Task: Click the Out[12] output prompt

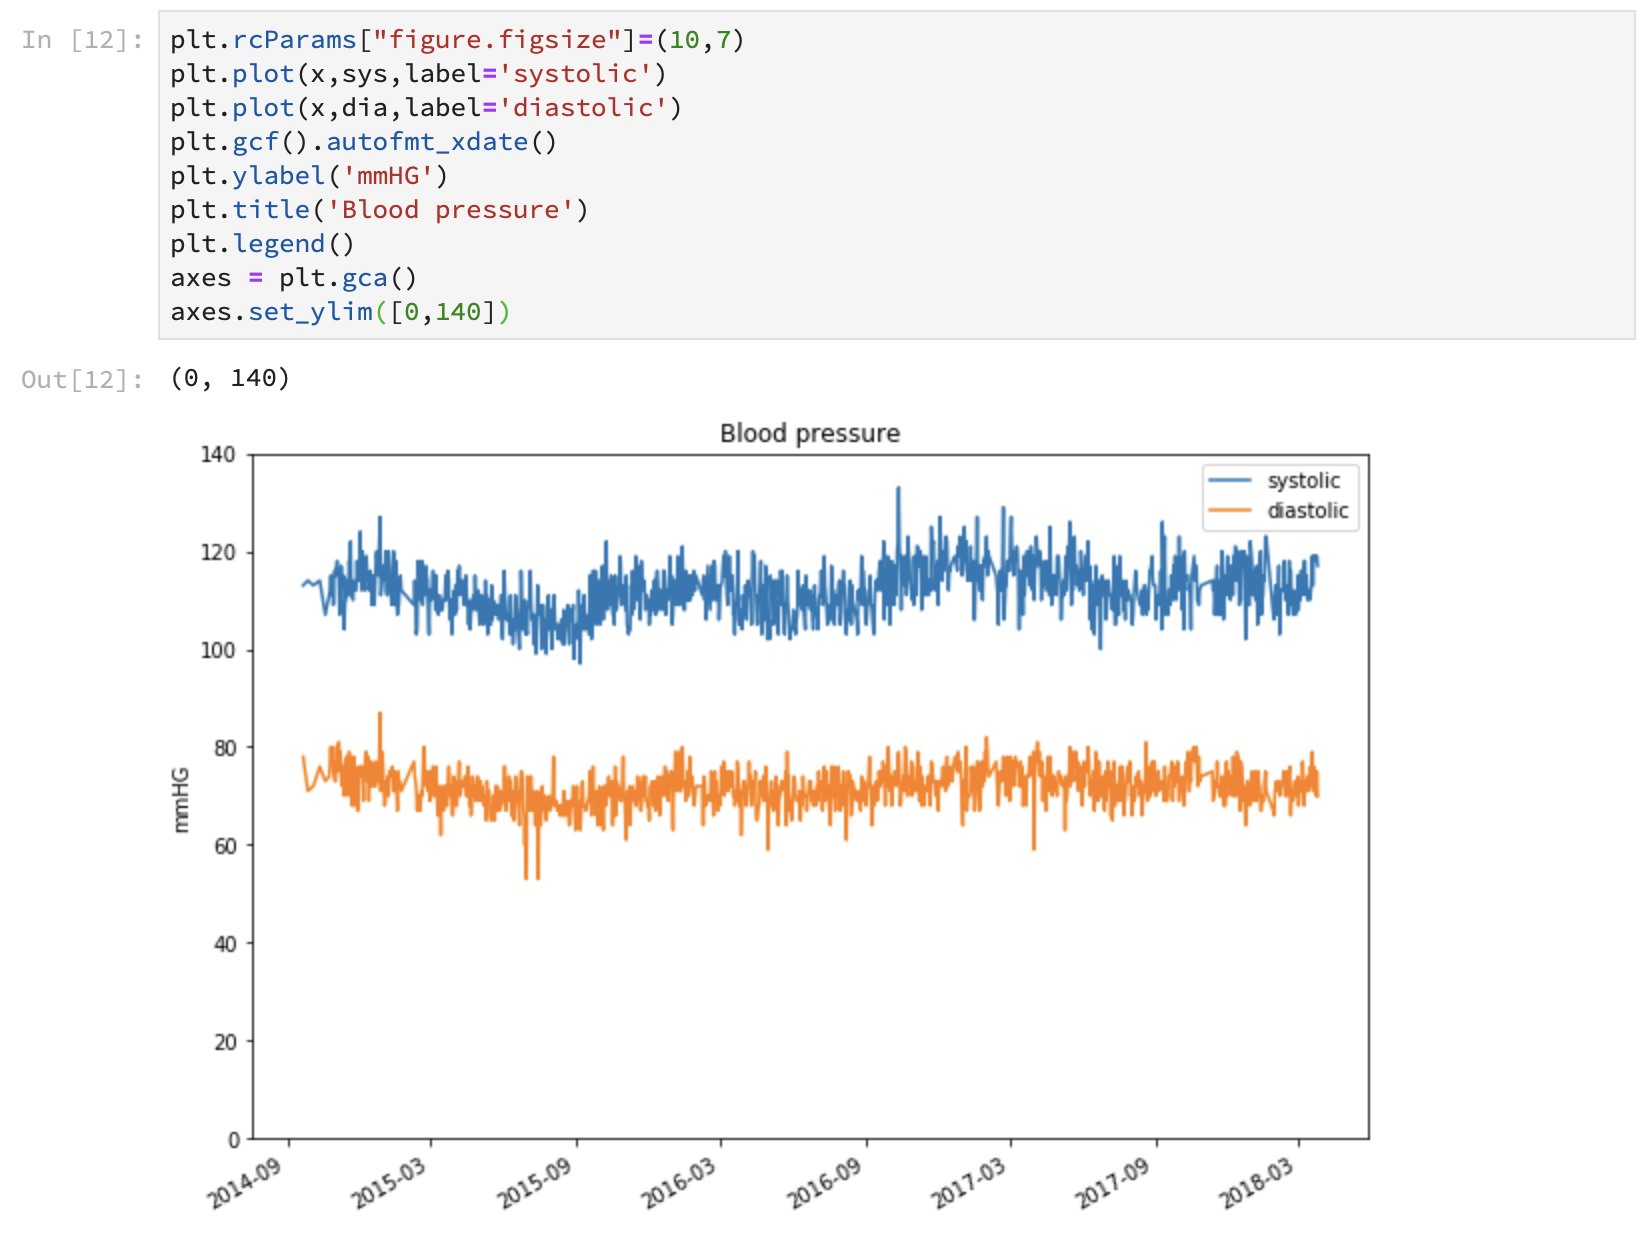Action: (x=82, y=379)
